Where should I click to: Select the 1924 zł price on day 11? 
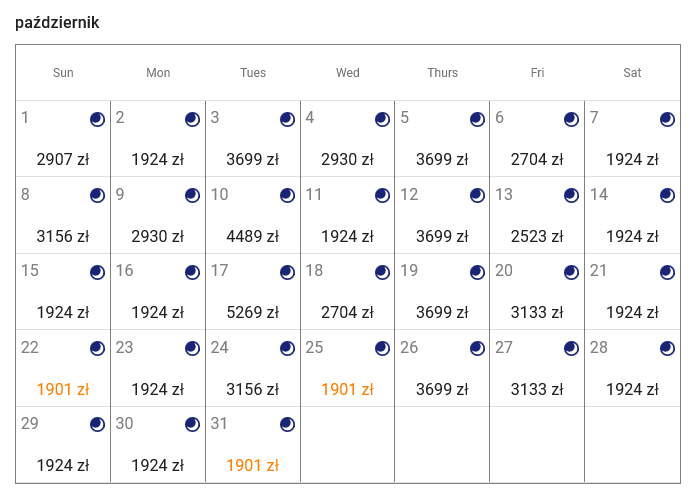347,237
